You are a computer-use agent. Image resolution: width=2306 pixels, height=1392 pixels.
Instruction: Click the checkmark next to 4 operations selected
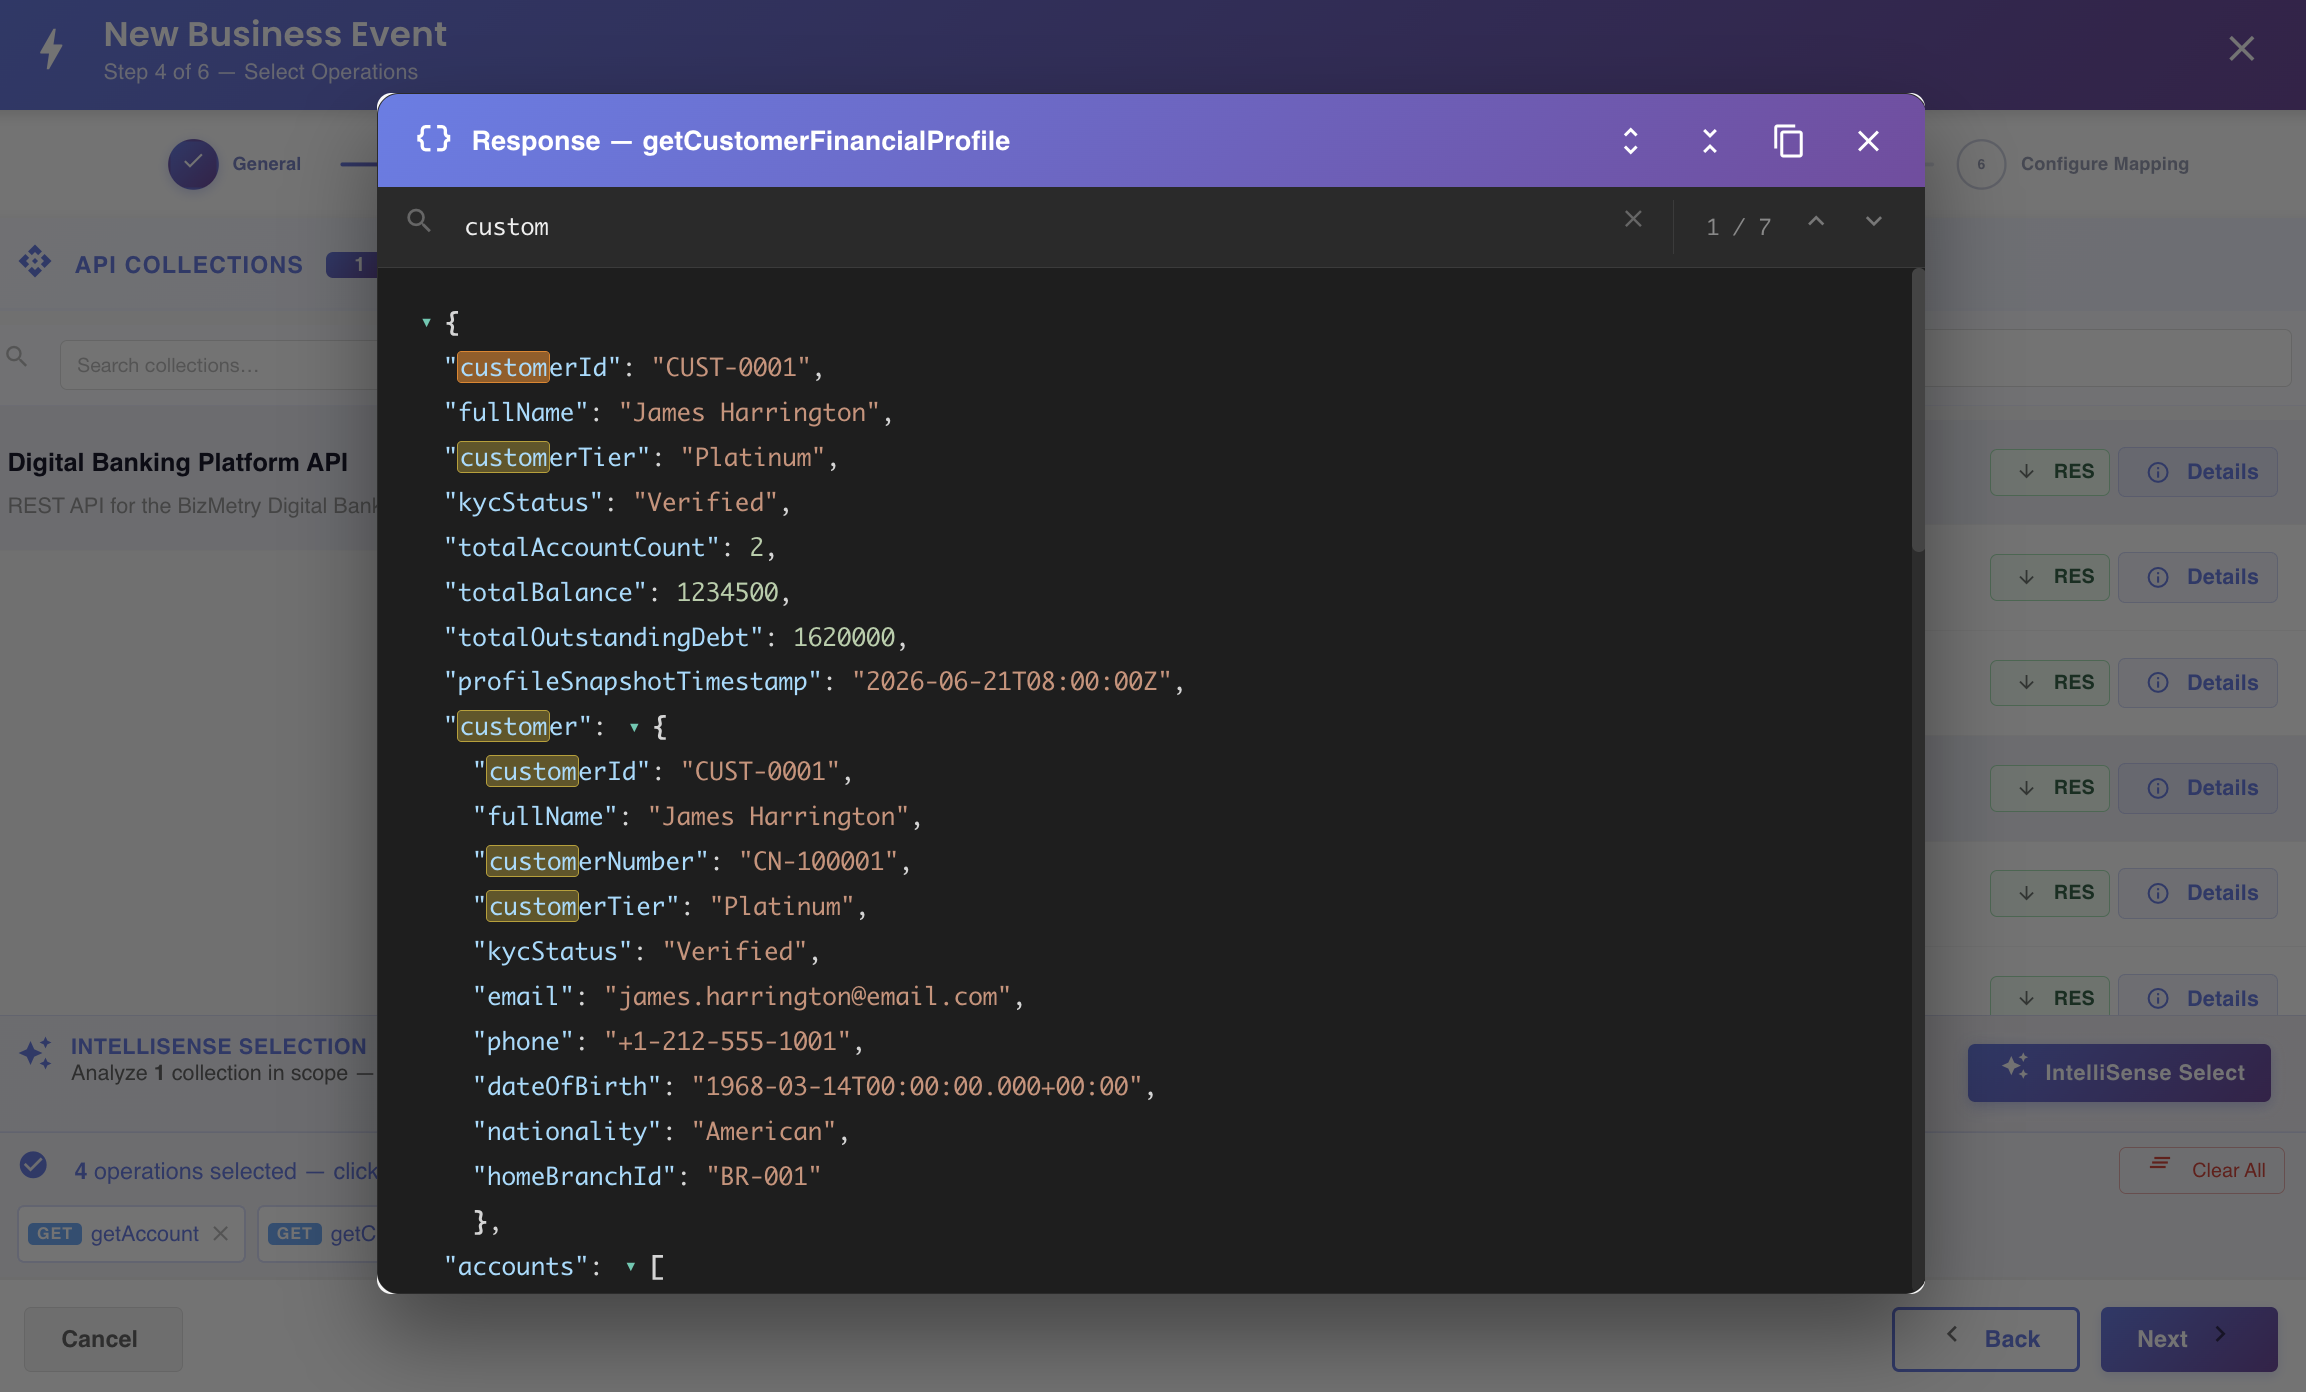click(x=33, y=1166)
